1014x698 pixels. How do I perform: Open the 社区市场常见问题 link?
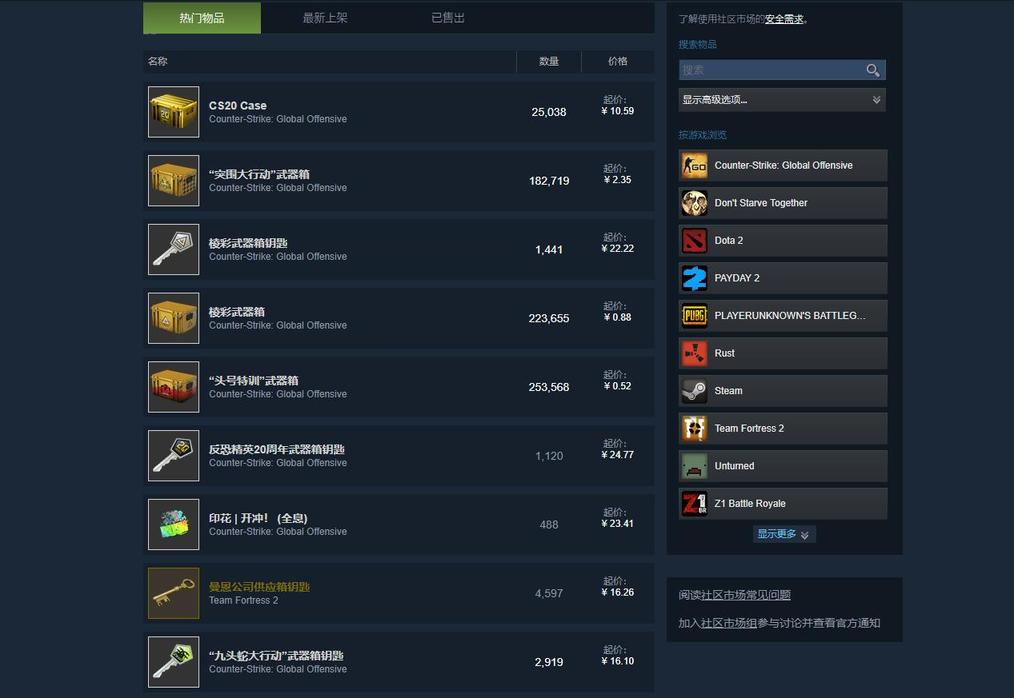click(x=746, y=595)
